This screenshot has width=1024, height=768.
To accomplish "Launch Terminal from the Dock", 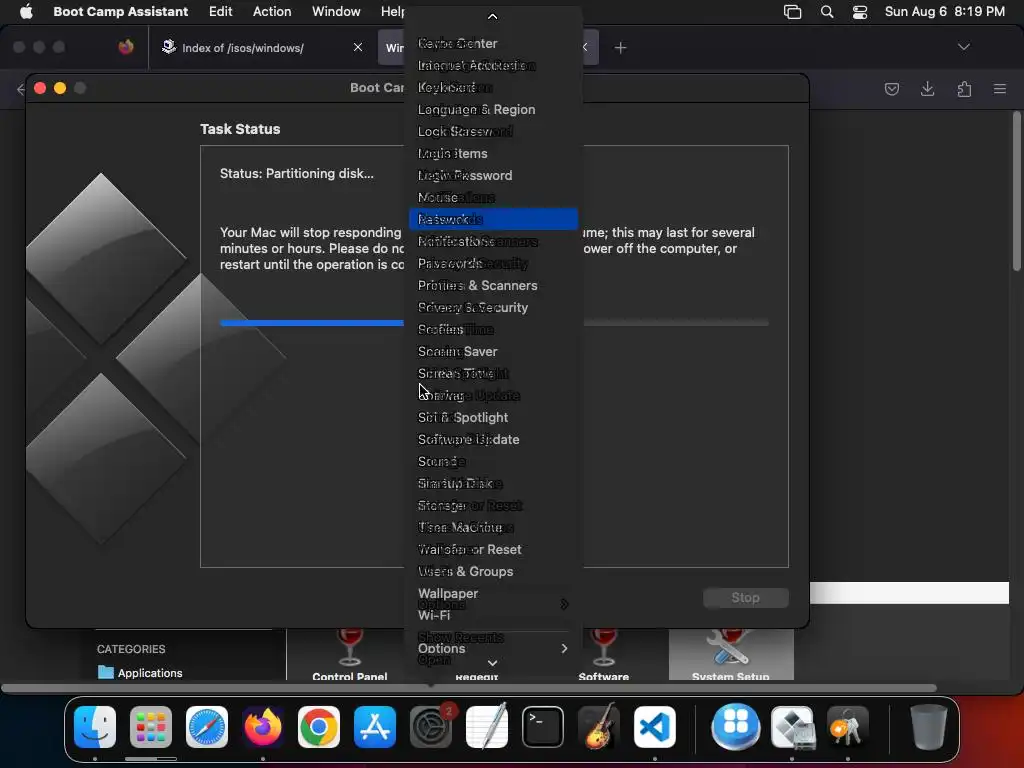I will (x=543, y=727).
